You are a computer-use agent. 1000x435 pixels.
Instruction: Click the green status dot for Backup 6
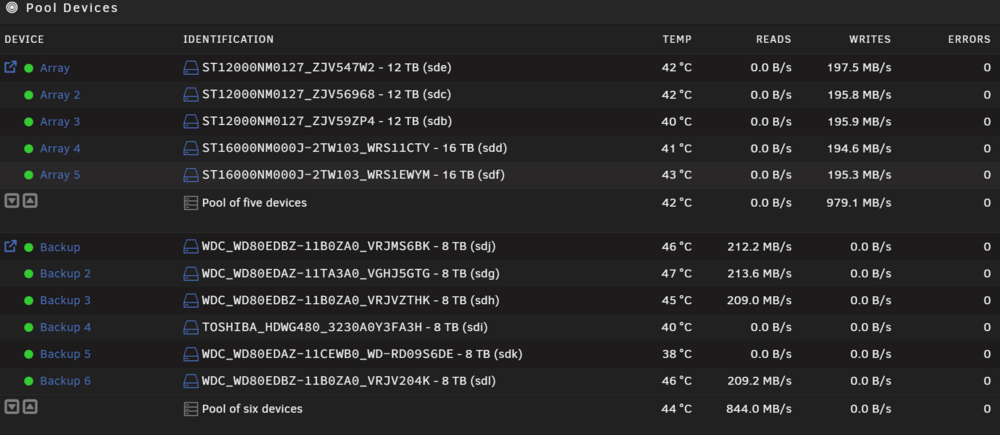click(x=29, y=381)
